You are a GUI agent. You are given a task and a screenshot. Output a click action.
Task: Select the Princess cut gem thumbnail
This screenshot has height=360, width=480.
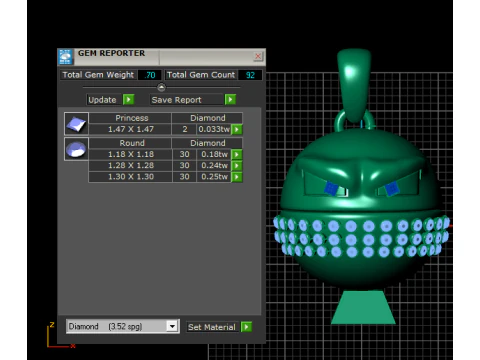tap(76, 124)
